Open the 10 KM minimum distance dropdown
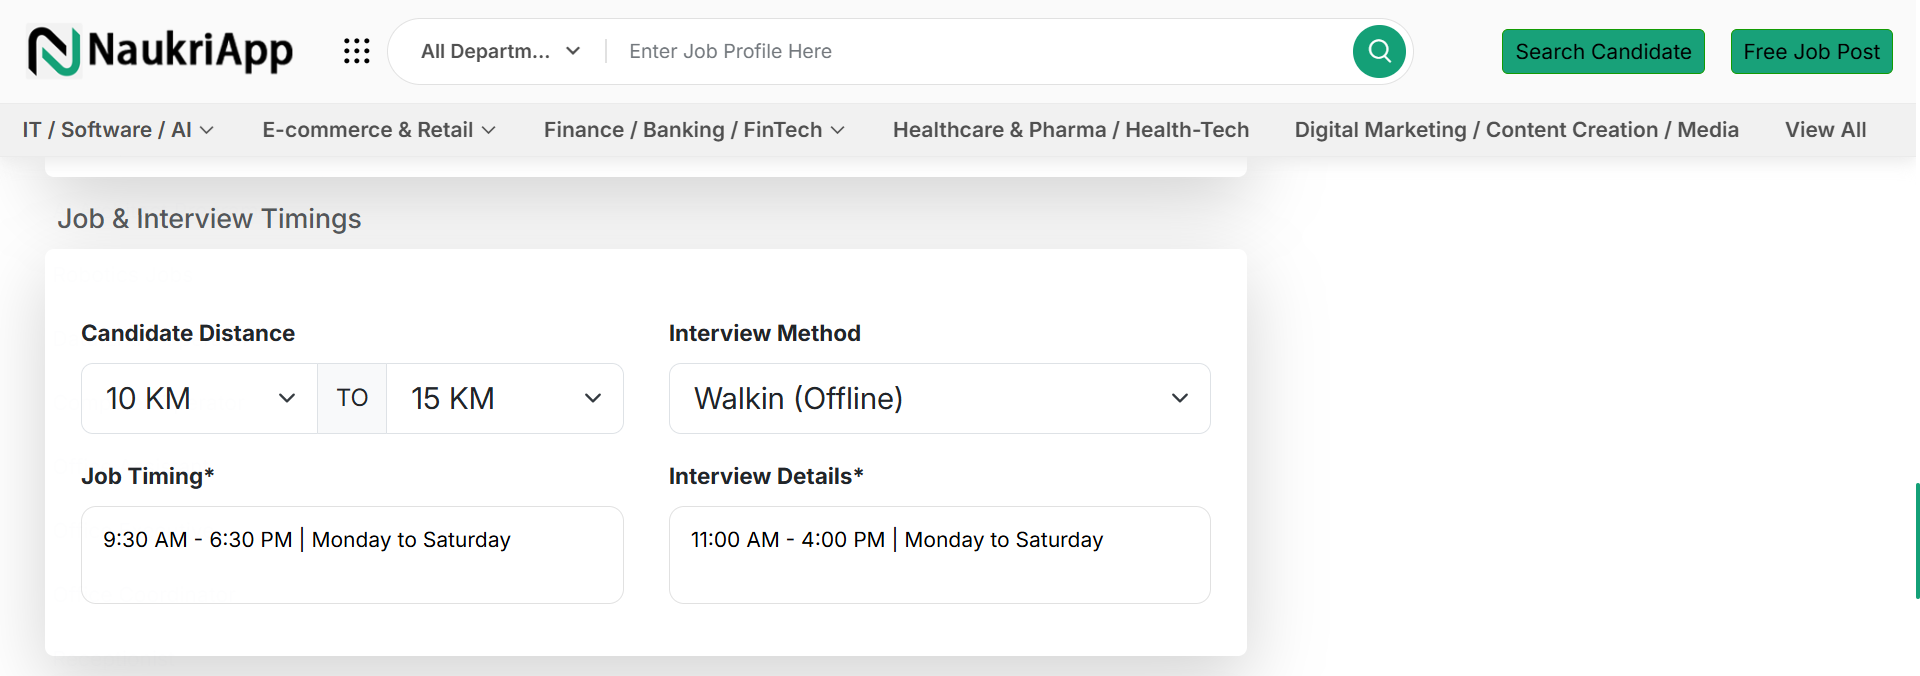 (x=199, y=398)
